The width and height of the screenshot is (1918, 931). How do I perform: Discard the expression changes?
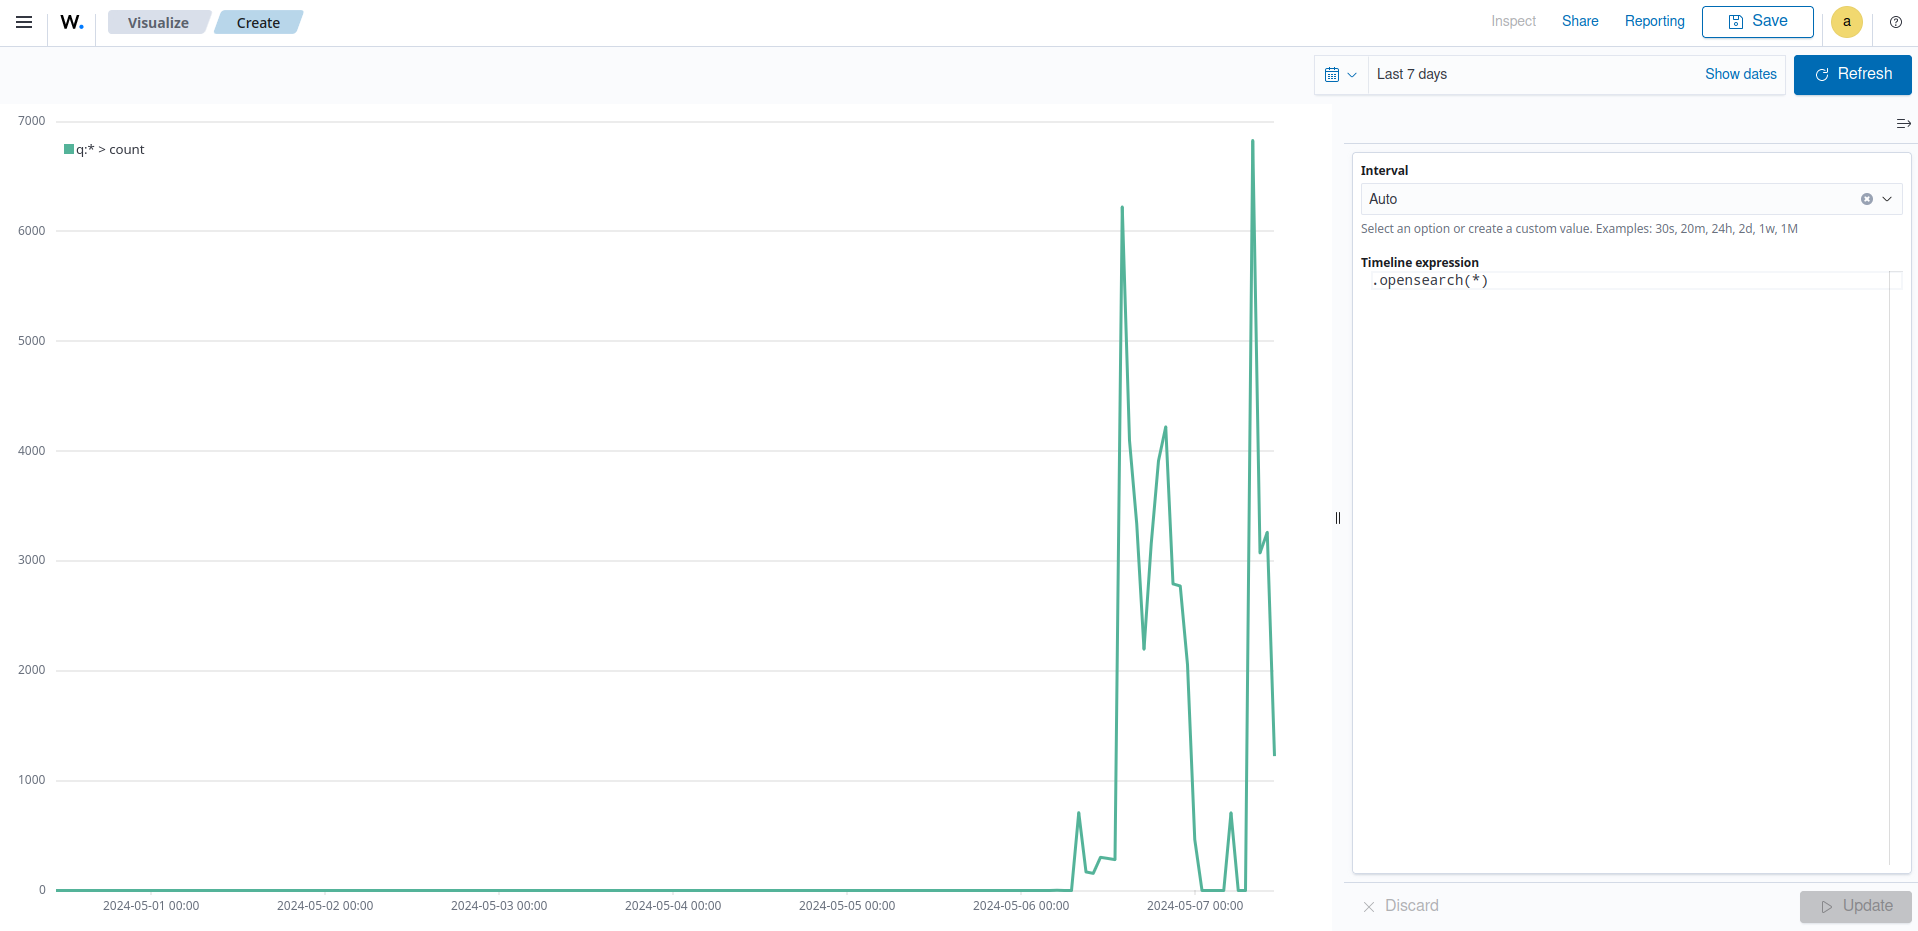(x=1400, y=906)
